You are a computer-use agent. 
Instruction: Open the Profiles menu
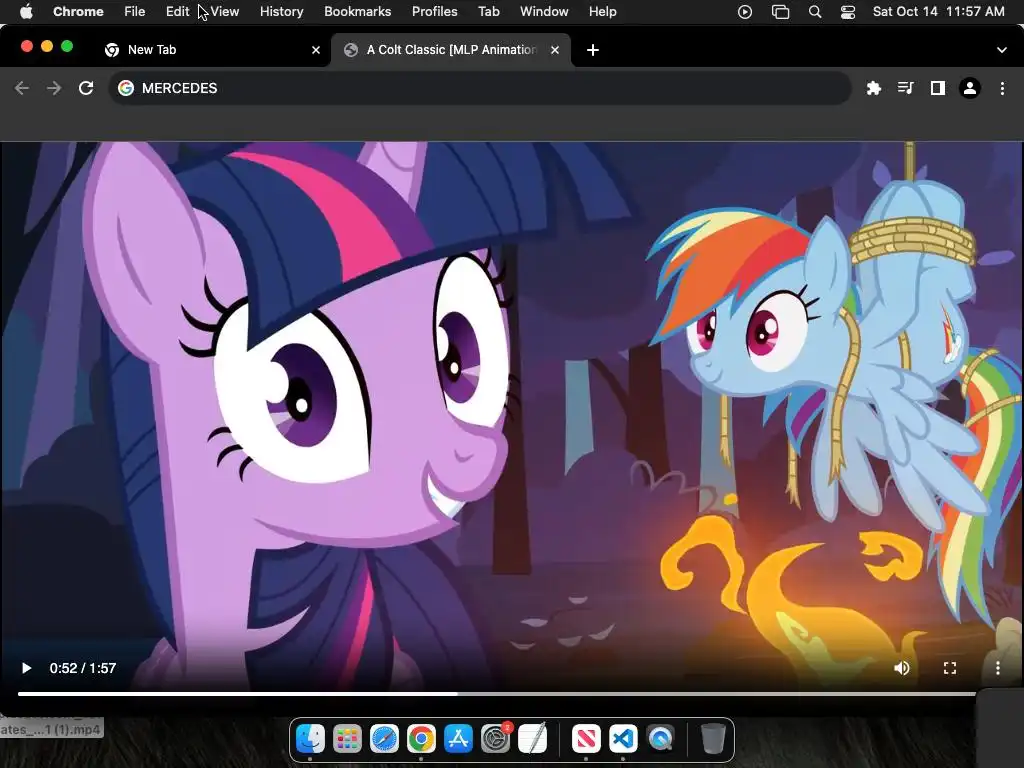(434, 11)
